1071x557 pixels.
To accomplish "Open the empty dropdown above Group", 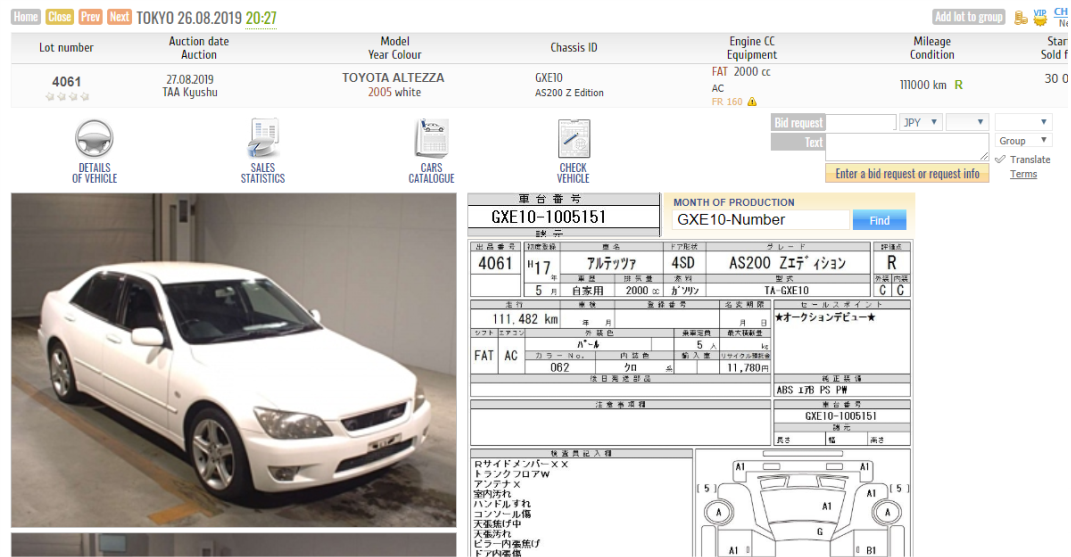I will click(1023, 122).
